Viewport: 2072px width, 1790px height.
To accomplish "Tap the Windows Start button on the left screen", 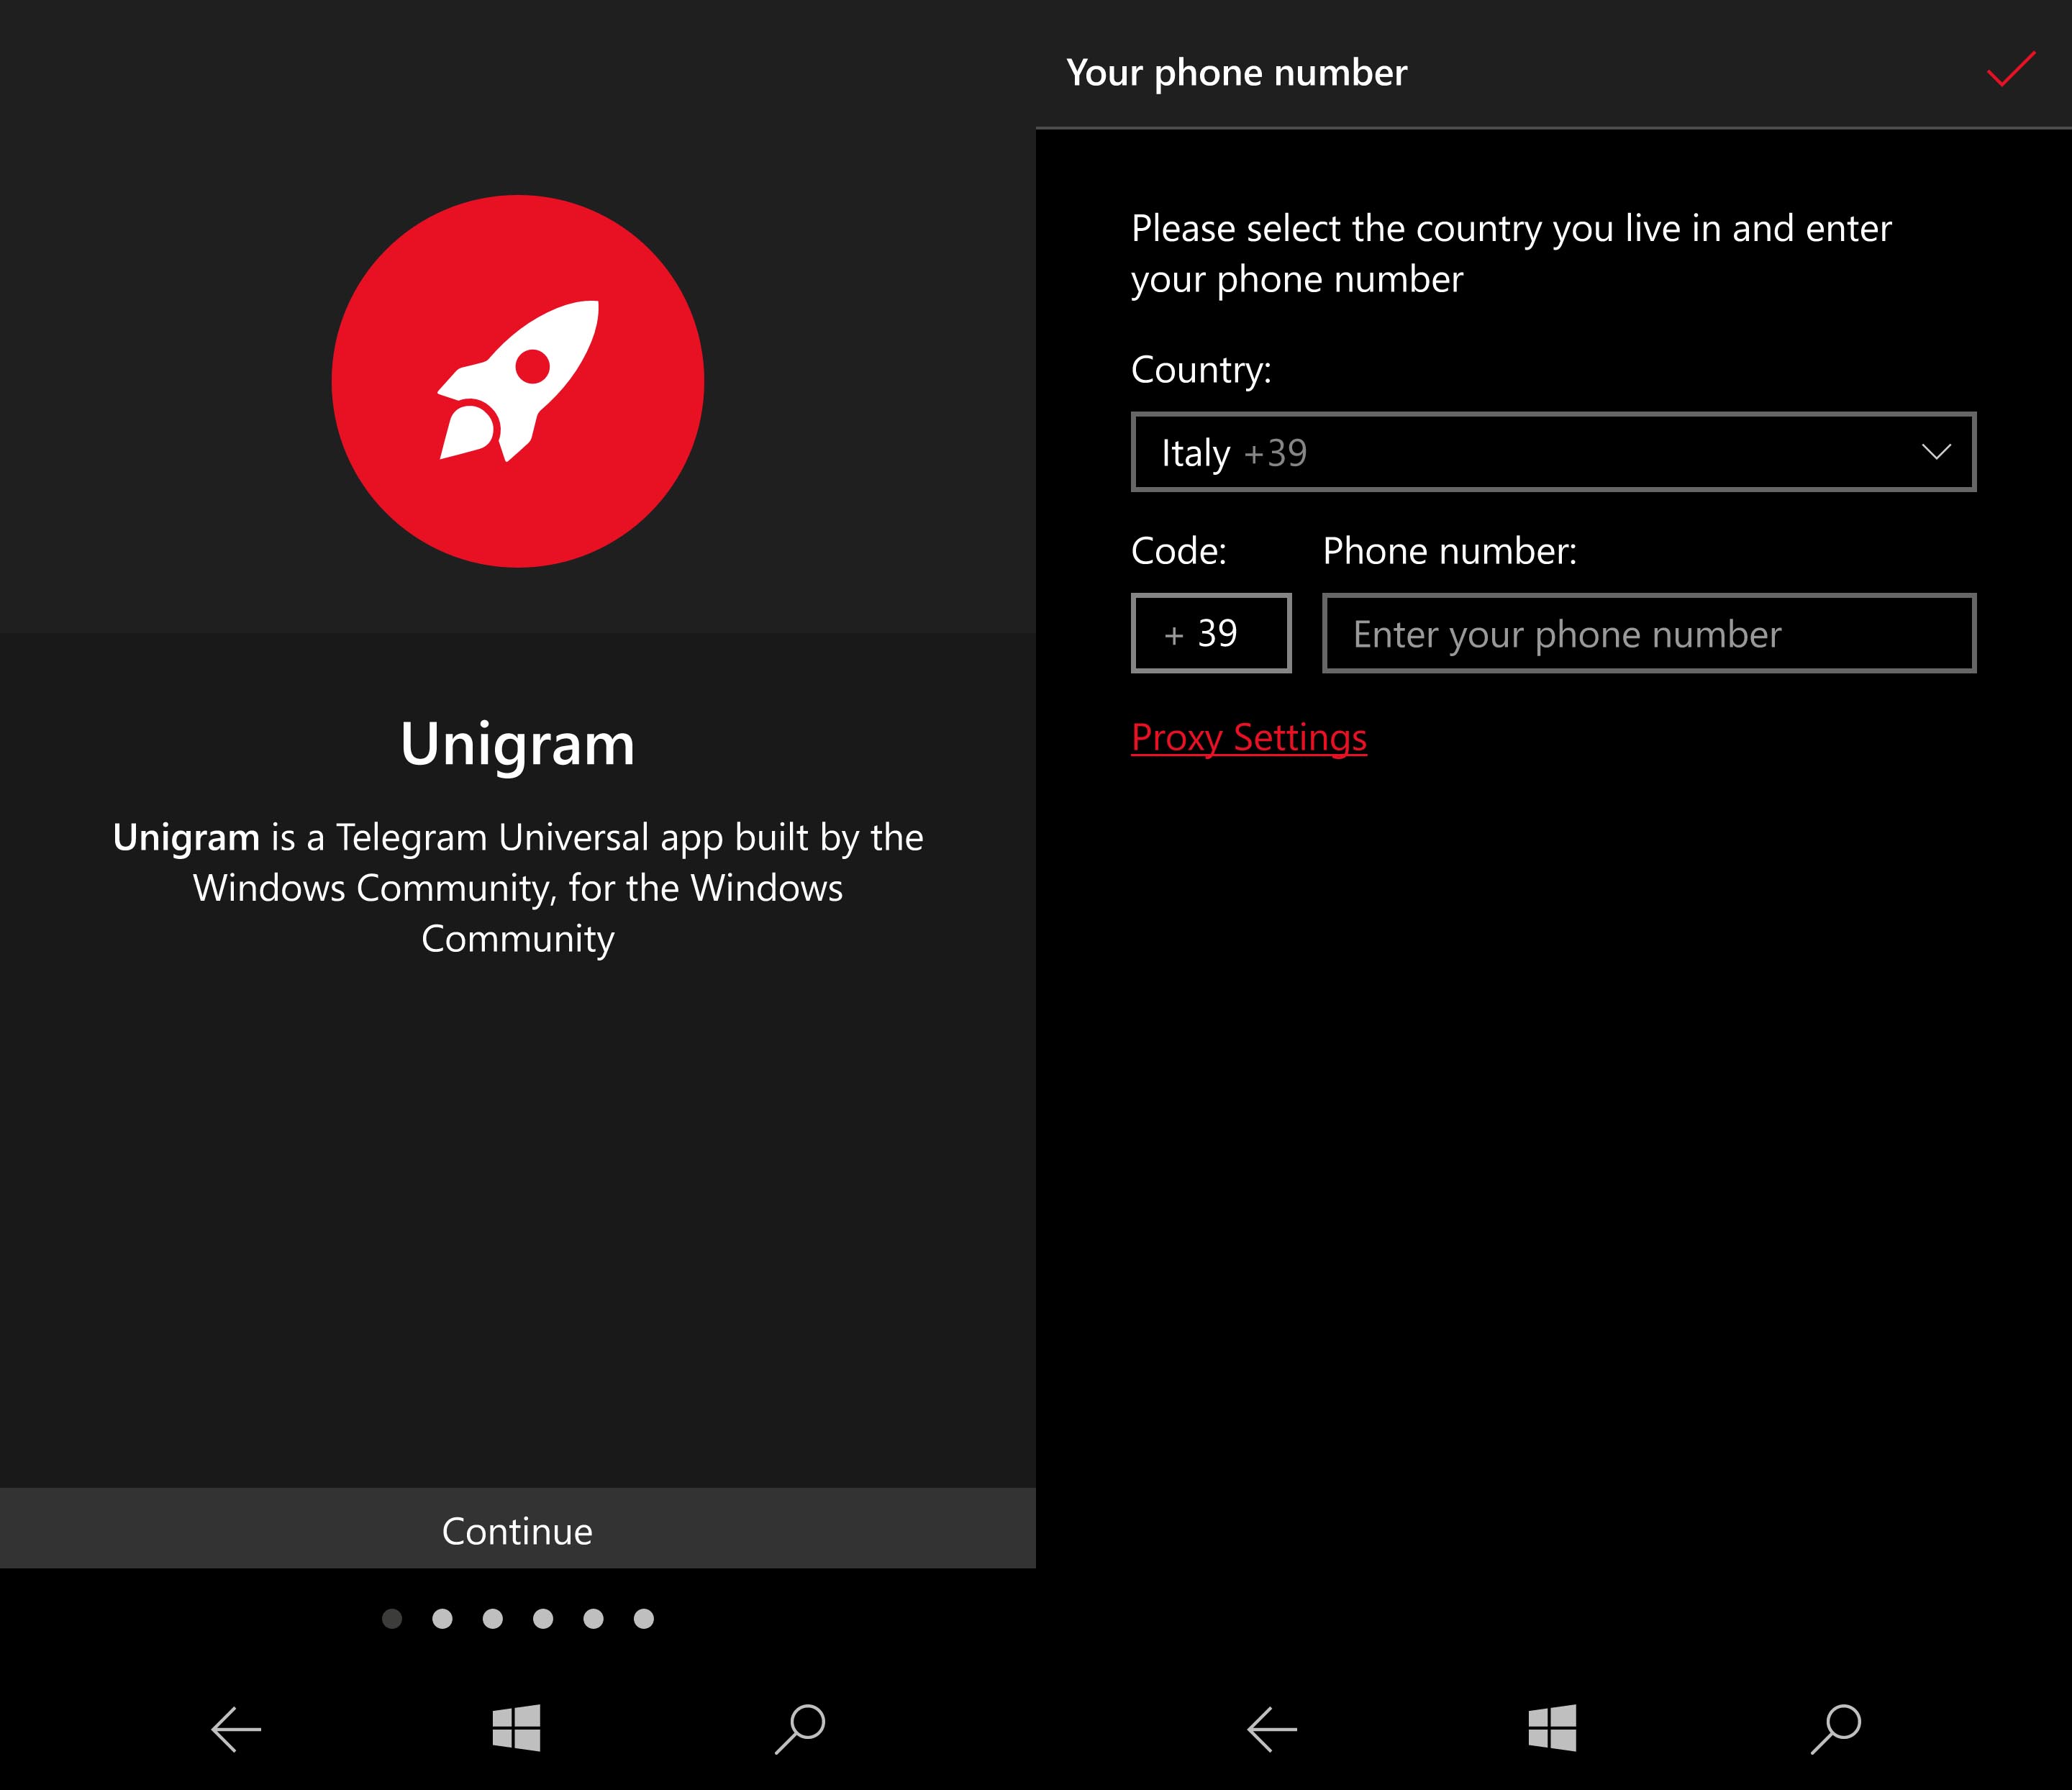I will [517, 1728].
